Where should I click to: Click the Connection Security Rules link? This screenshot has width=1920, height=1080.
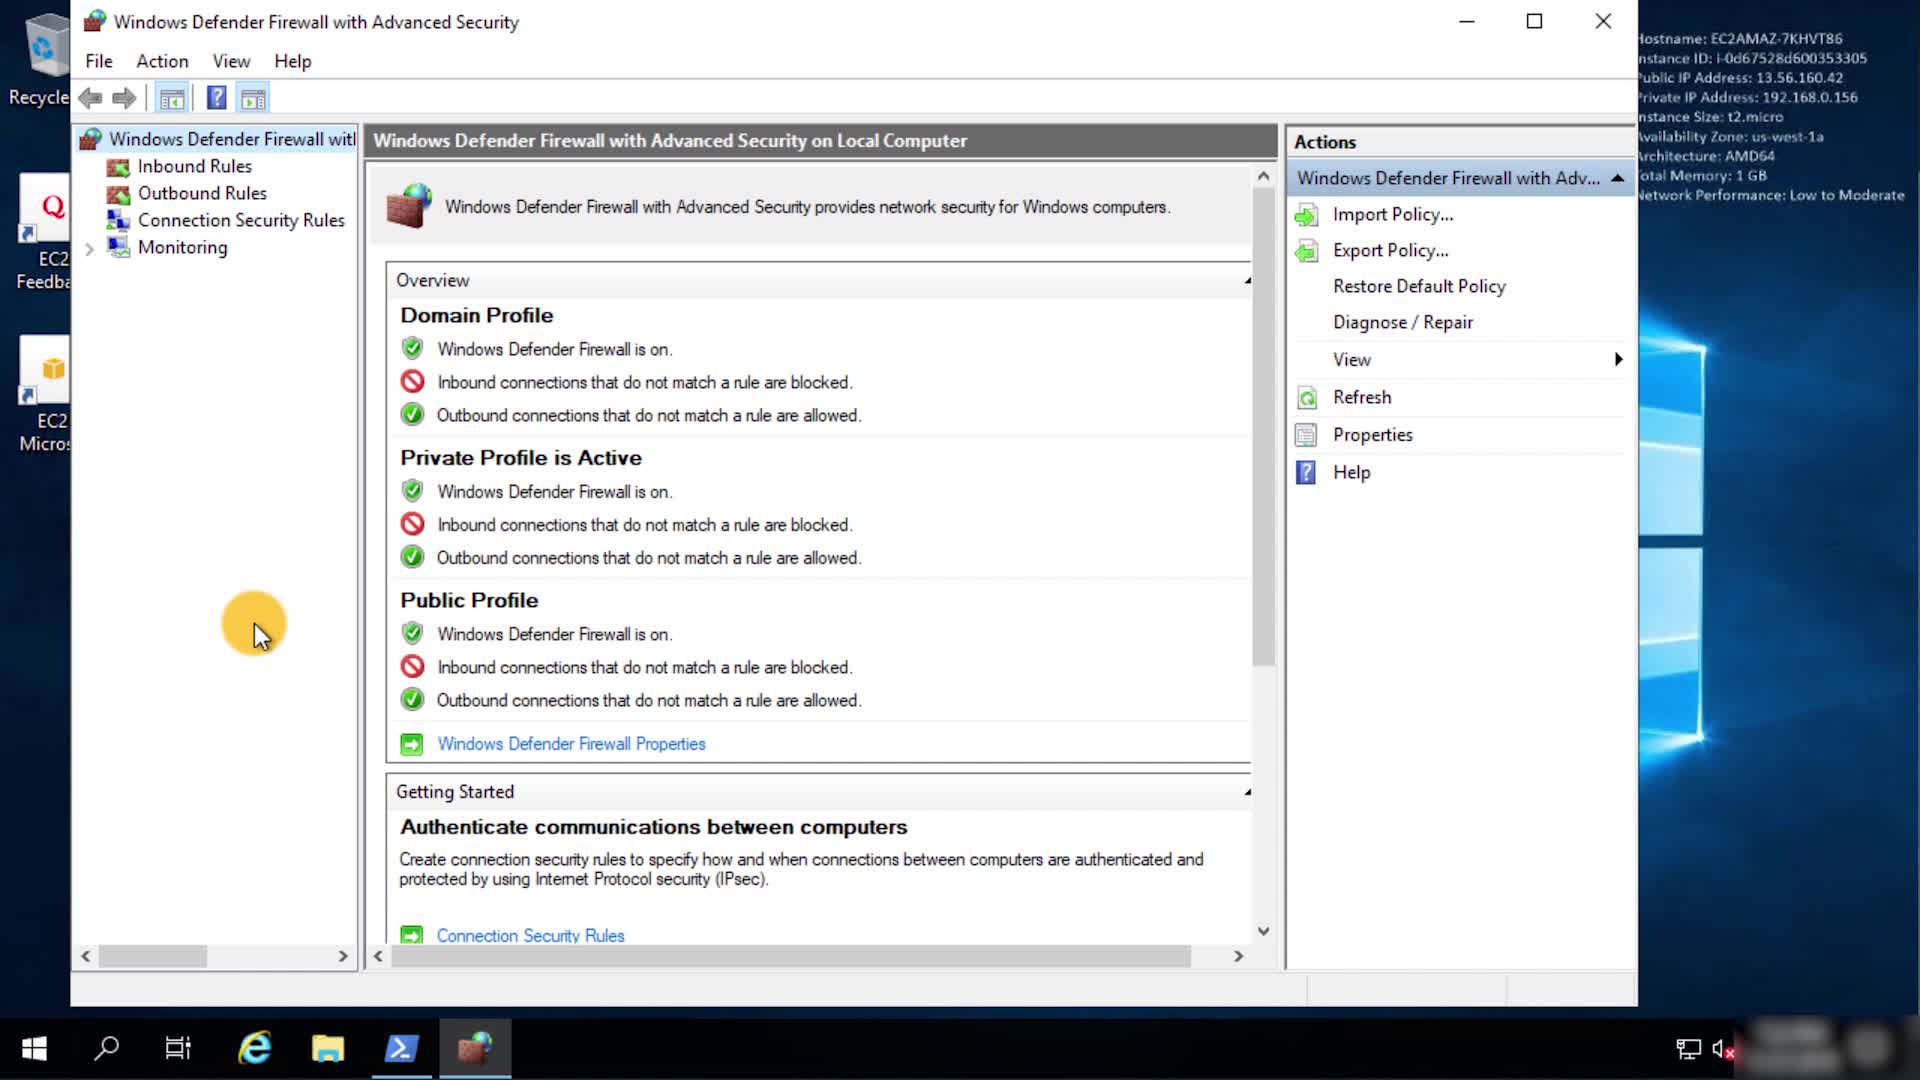pyautogui.click(x=530, y=936)
